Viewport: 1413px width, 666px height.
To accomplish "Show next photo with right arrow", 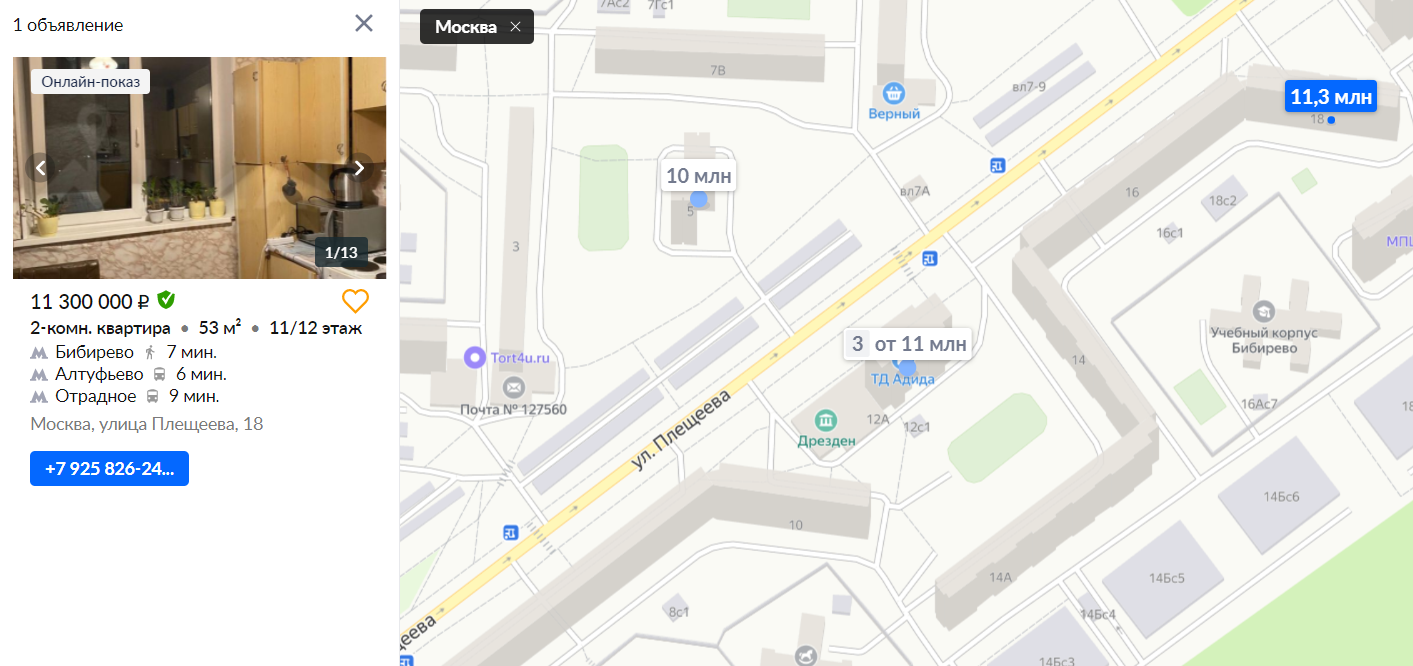I will [x=359, y=168].
